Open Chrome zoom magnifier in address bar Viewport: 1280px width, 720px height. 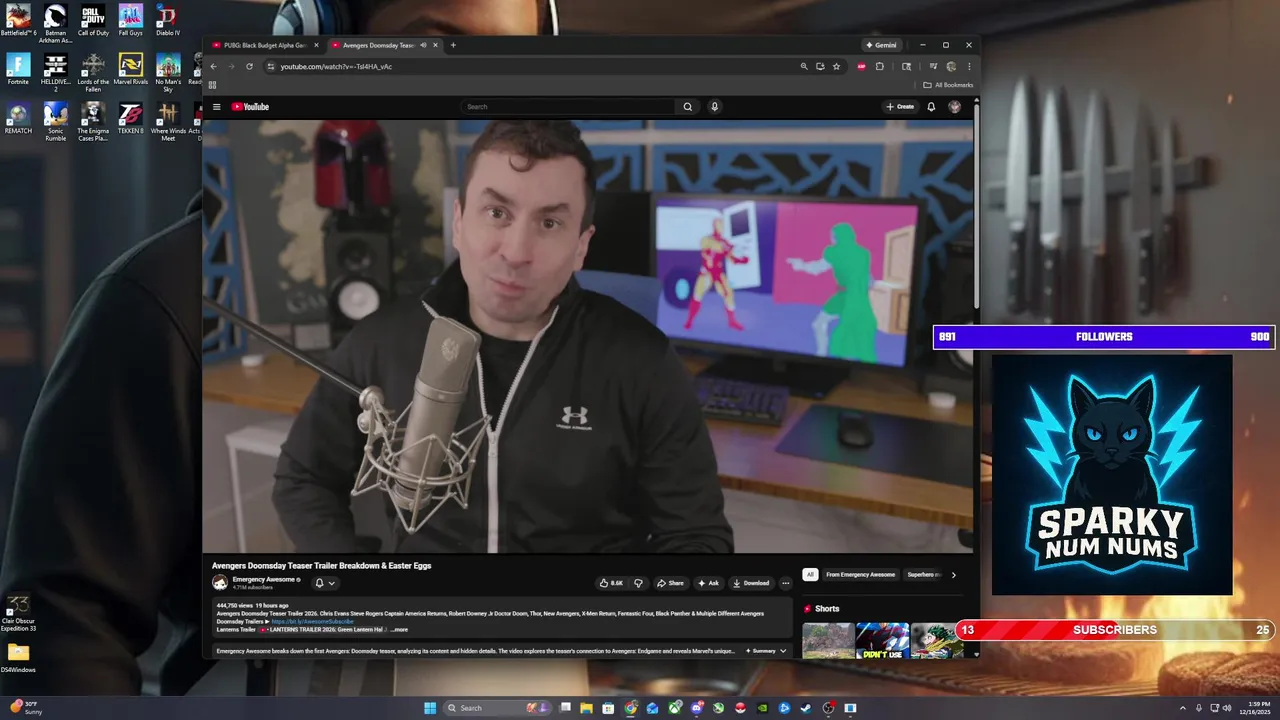(803, 66)
